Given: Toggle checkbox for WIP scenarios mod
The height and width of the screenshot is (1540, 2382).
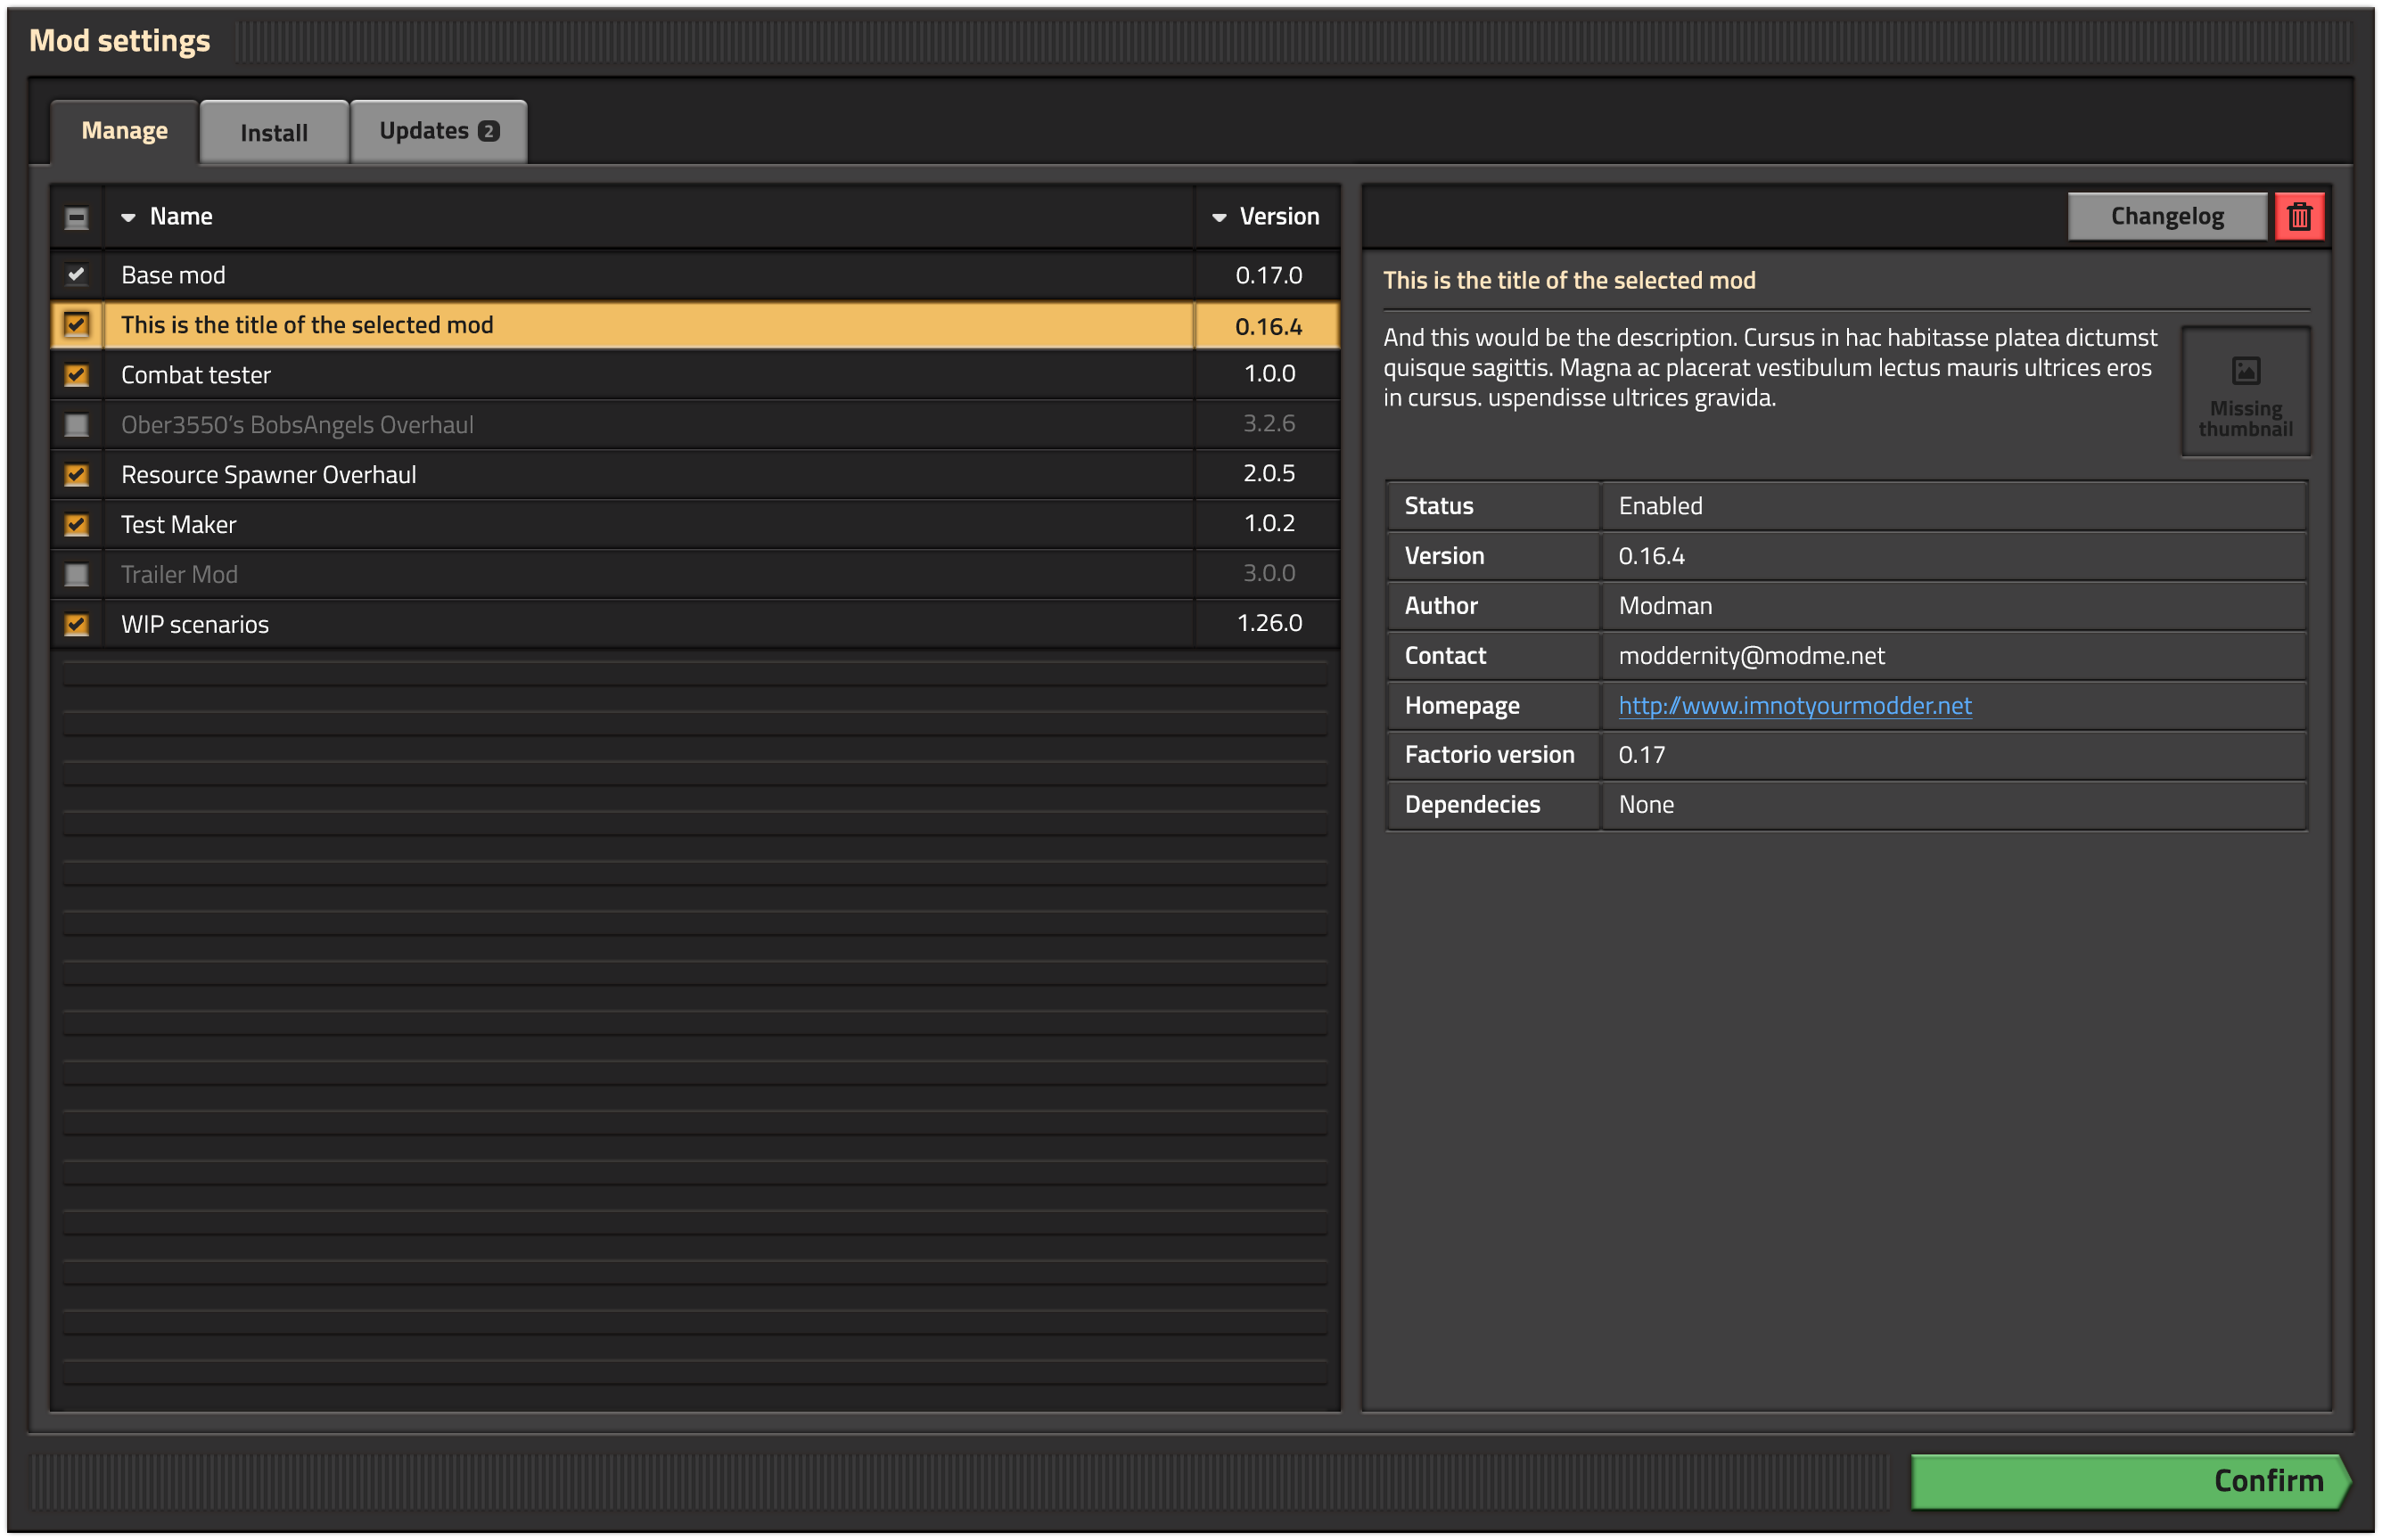Looking at the screenshot, I should click(x=77, y=621).
